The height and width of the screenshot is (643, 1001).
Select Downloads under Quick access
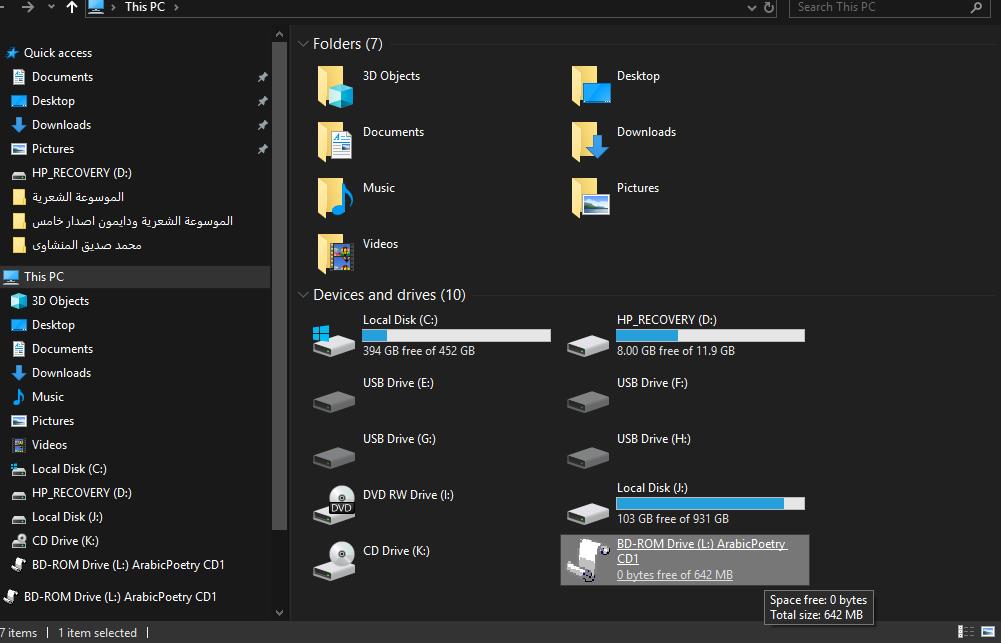tap(61, 125)
